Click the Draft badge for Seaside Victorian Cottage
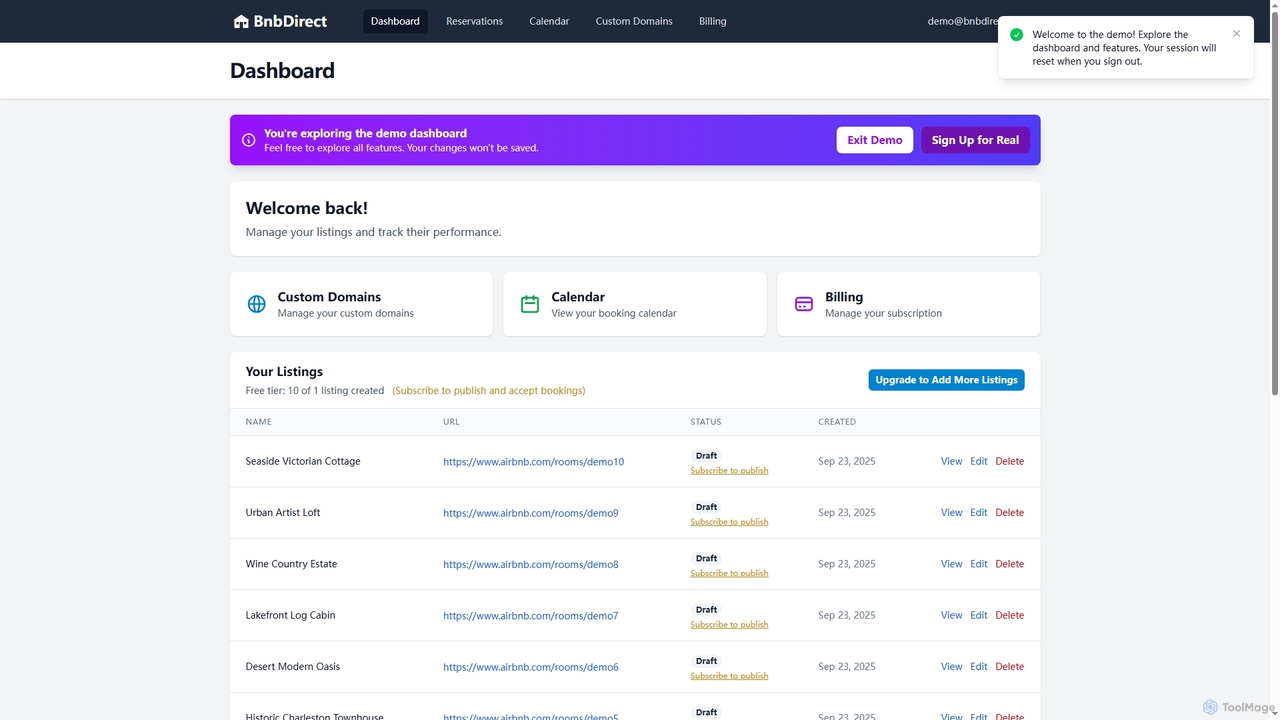1280x720 pixels. (707, 456)
